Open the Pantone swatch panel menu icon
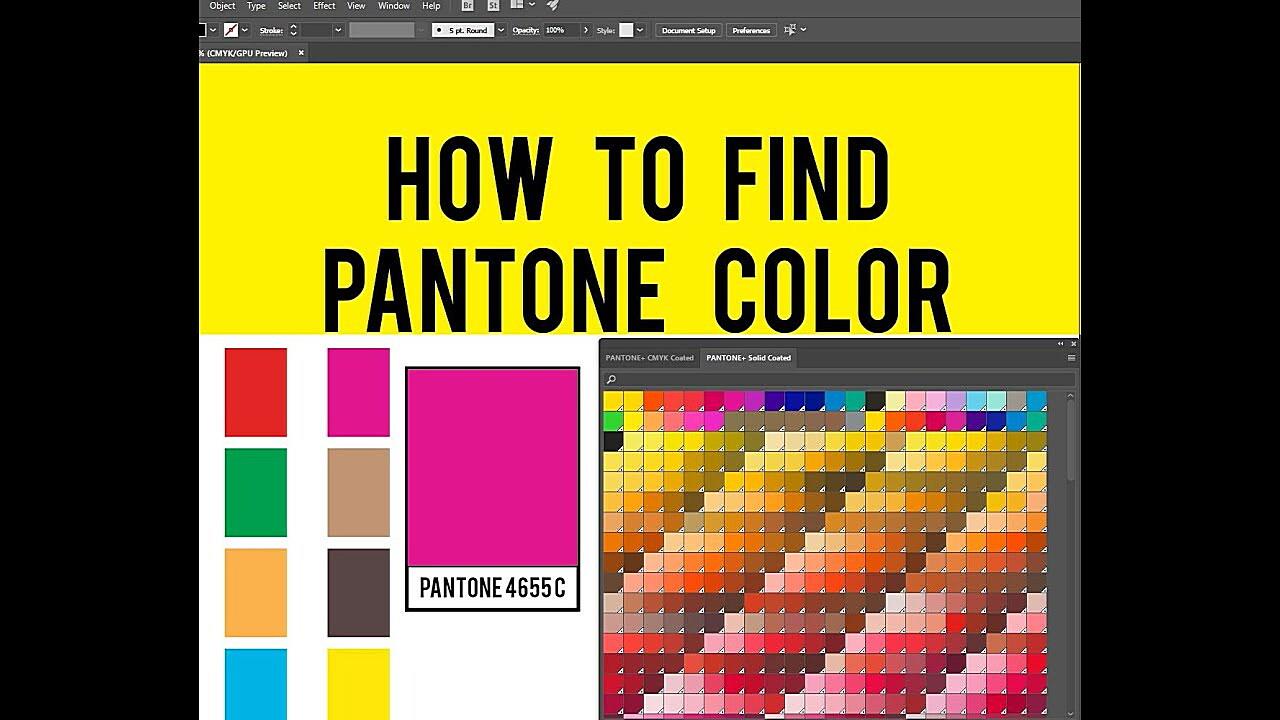1280x720 pixels. (1071, 358)
